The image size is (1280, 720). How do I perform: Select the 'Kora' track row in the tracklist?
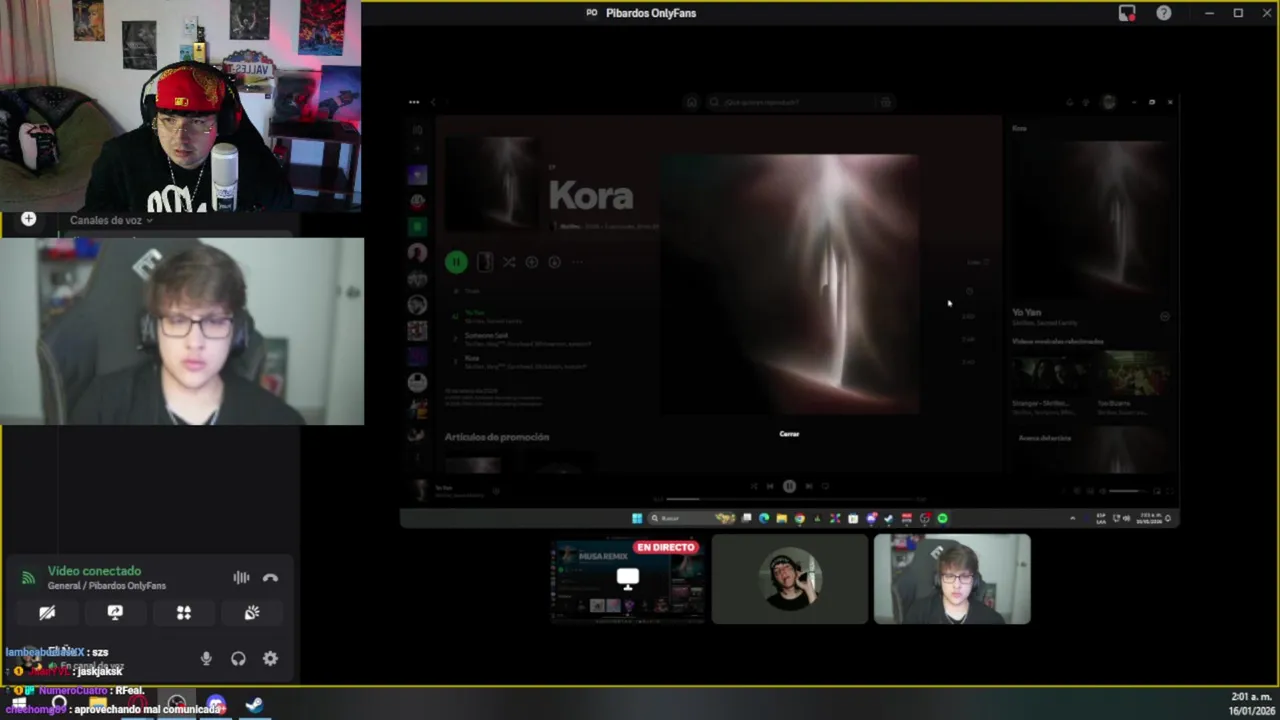coord(715,361)
